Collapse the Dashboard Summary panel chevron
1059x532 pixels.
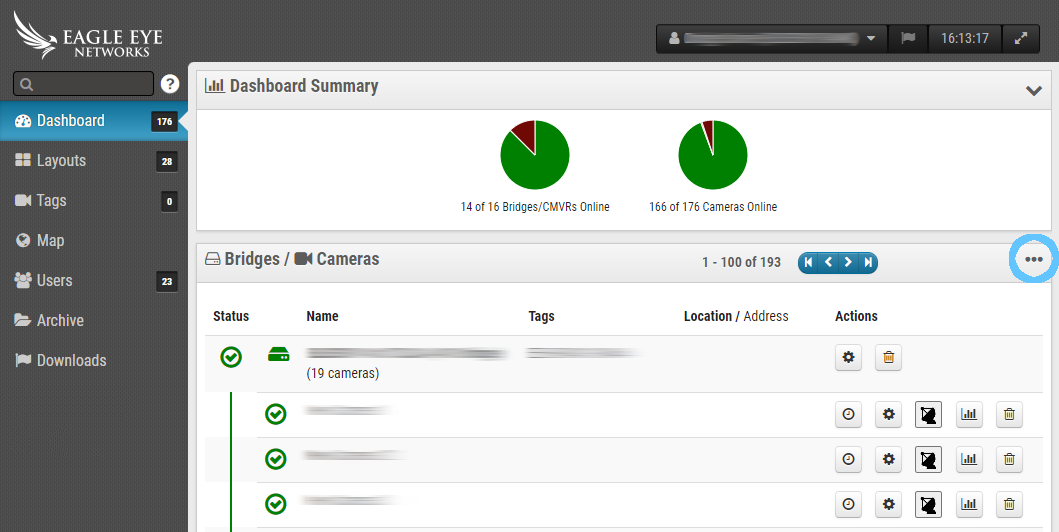coord(1034,90)
